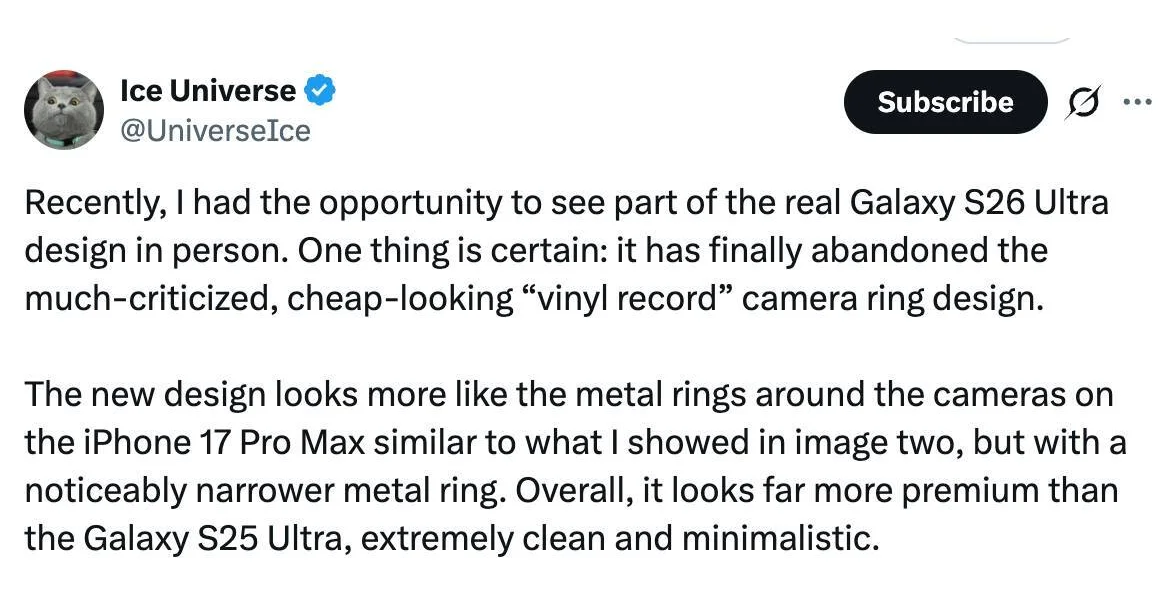The height and width of the screenshot is (606, 1176).
Task: Click the blue verified checkmark badge
Action: [320, 92]
